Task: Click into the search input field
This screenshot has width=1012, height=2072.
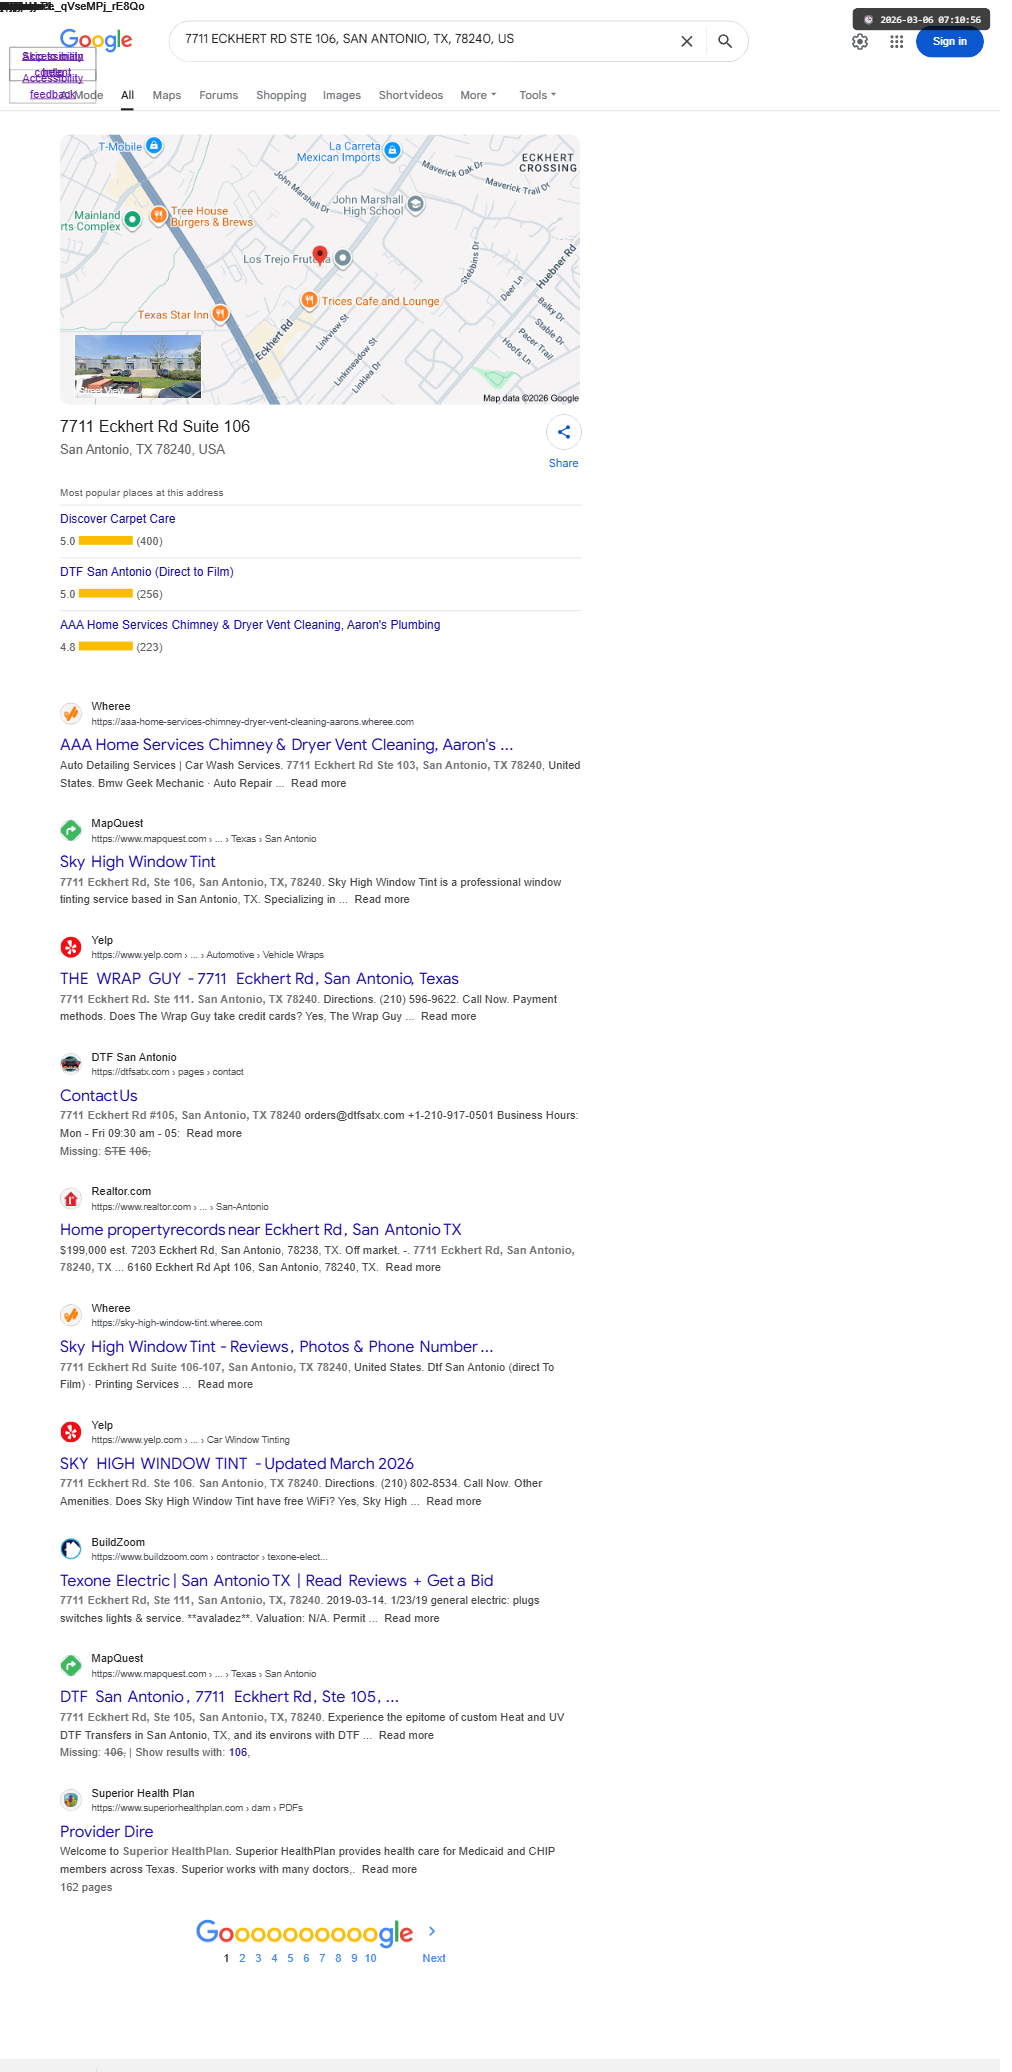Action: tap(425, 39)
